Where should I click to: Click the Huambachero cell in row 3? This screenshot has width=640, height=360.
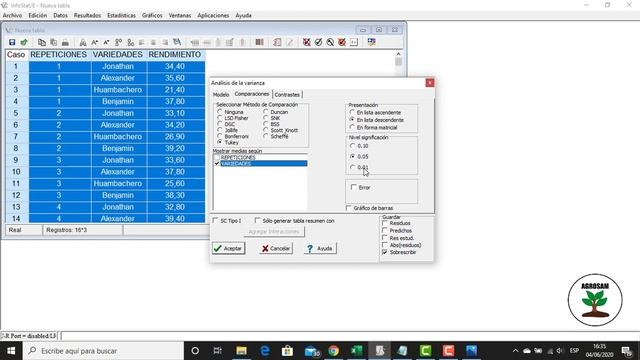pos(118,90)
